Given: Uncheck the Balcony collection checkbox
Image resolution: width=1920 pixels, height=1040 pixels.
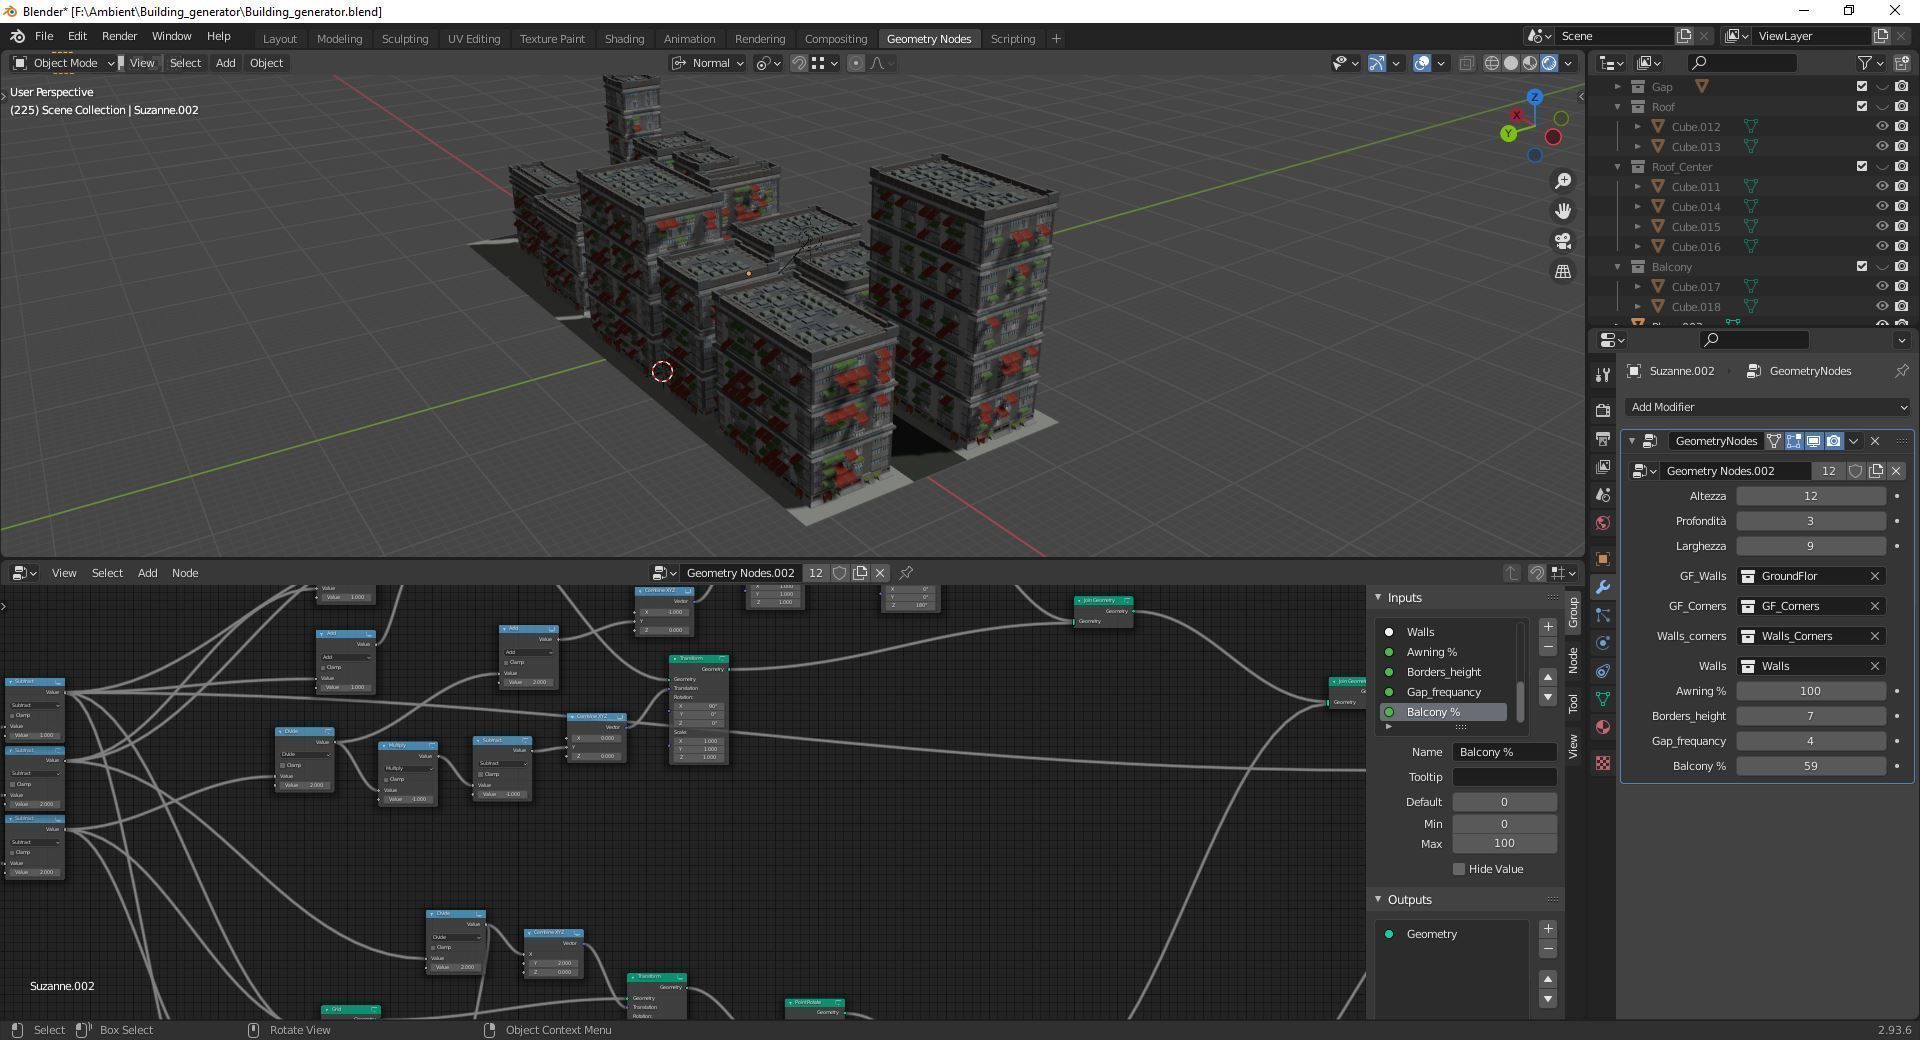Looking at the screenshot, I should [1862, 267].
